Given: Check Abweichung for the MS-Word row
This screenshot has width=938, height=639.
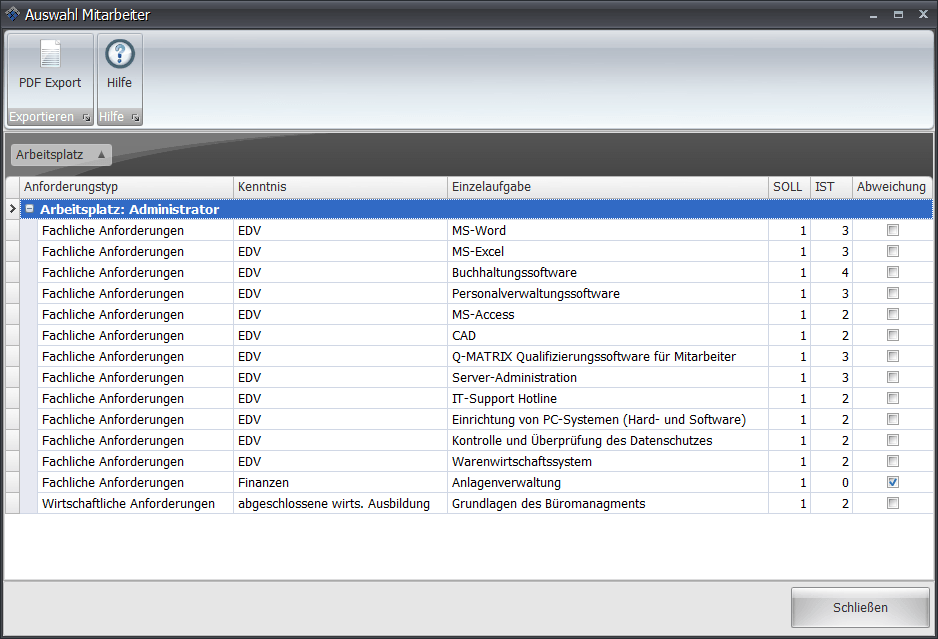Looking at the screenshot, I should click(891, 229).
